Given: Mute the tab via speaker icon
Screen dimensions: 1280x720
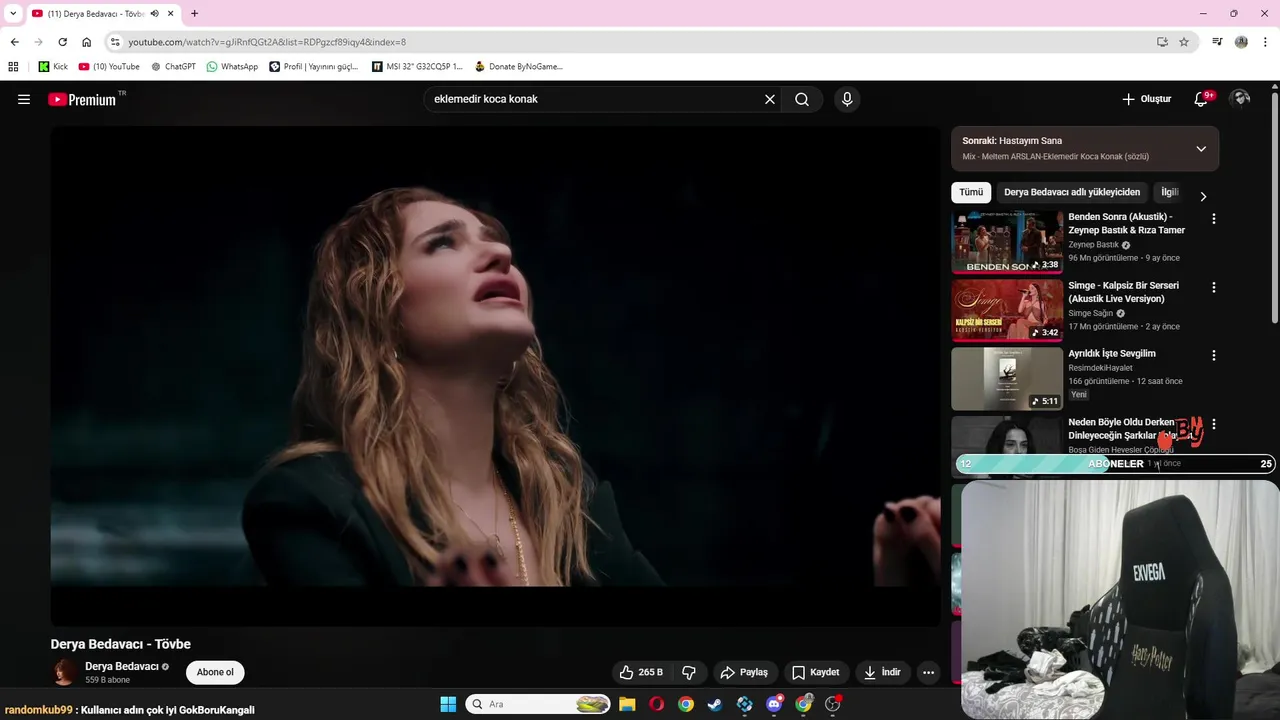Looking at the screenshot, I should (155, 14).
